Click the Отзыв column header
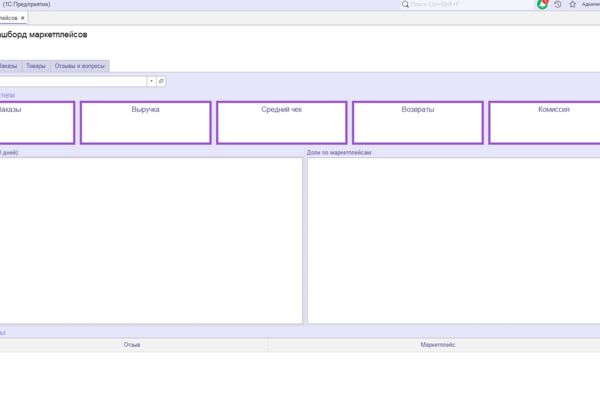The height and width of the screenshot is (400, 600). click(x=132, y=345)
